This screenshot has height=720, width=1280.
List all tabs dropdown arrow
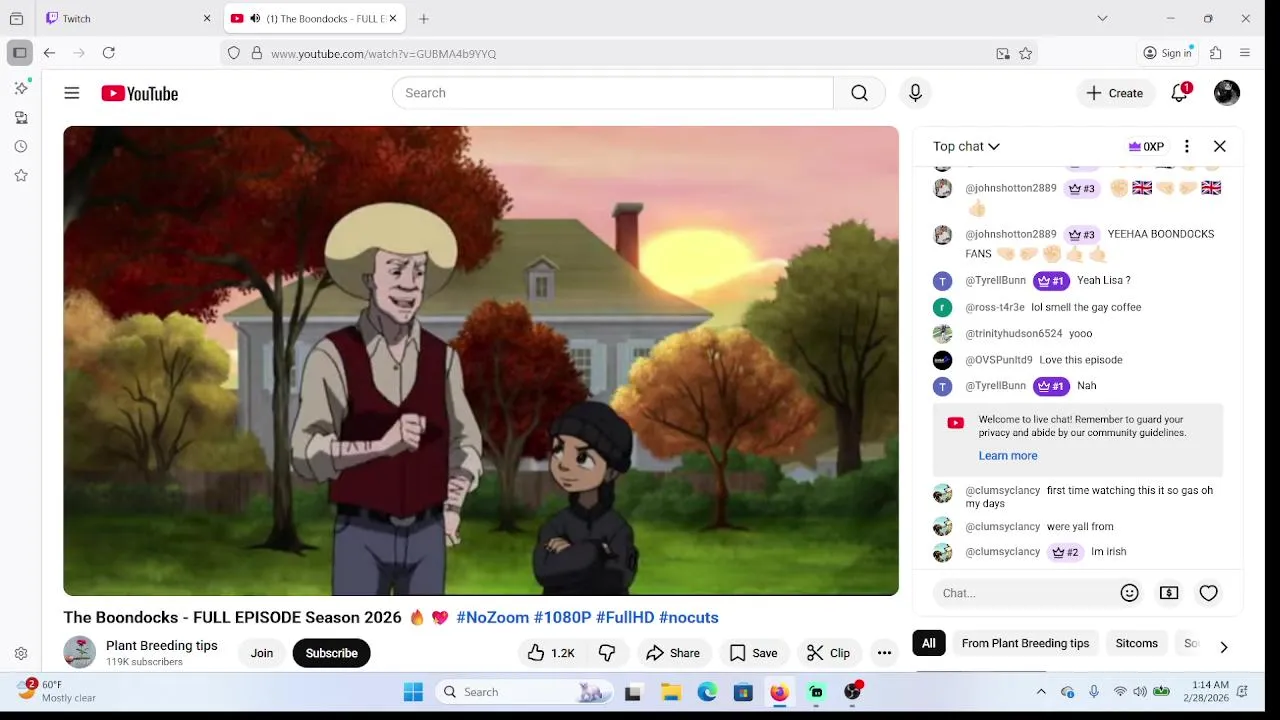[x=1102, y=18]
